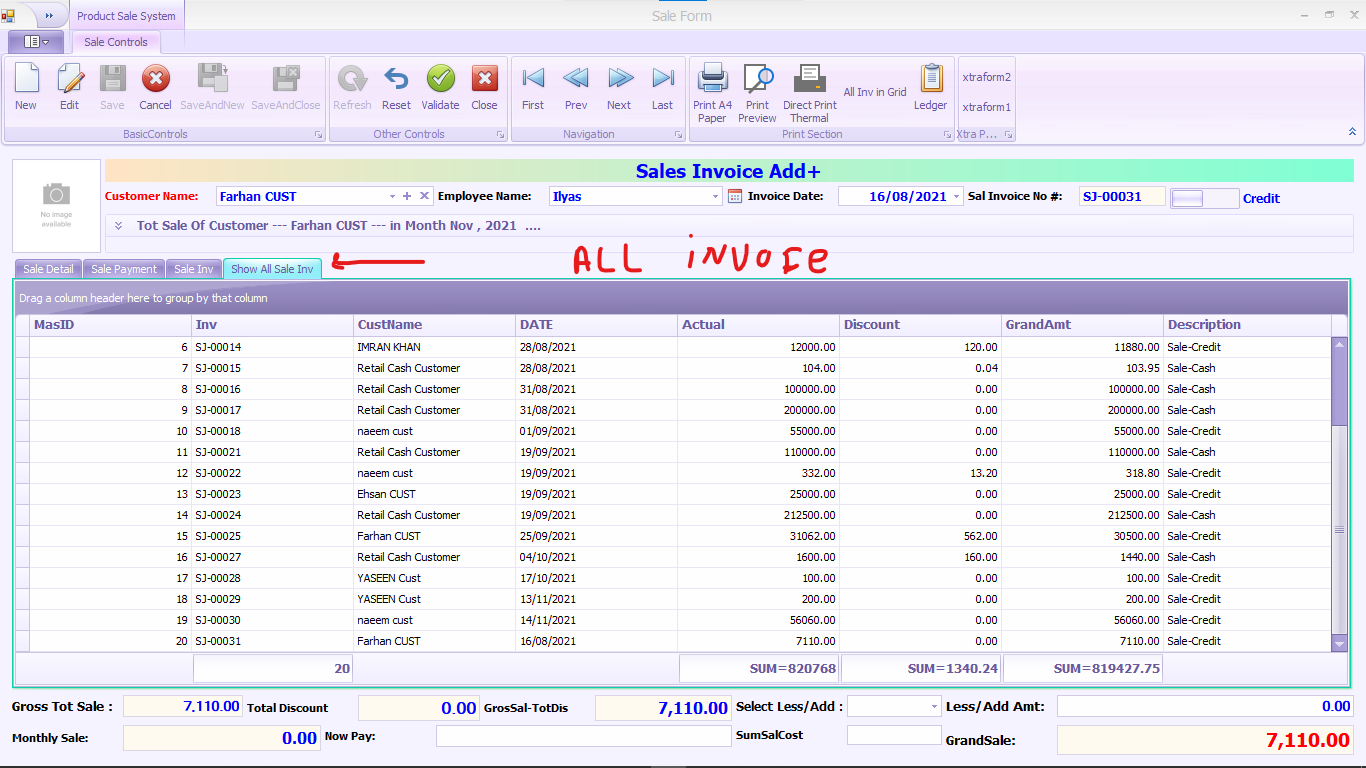Jump to the Last invoice record
The height and width of the screenshot is (768, 1366).
[663, 87]
